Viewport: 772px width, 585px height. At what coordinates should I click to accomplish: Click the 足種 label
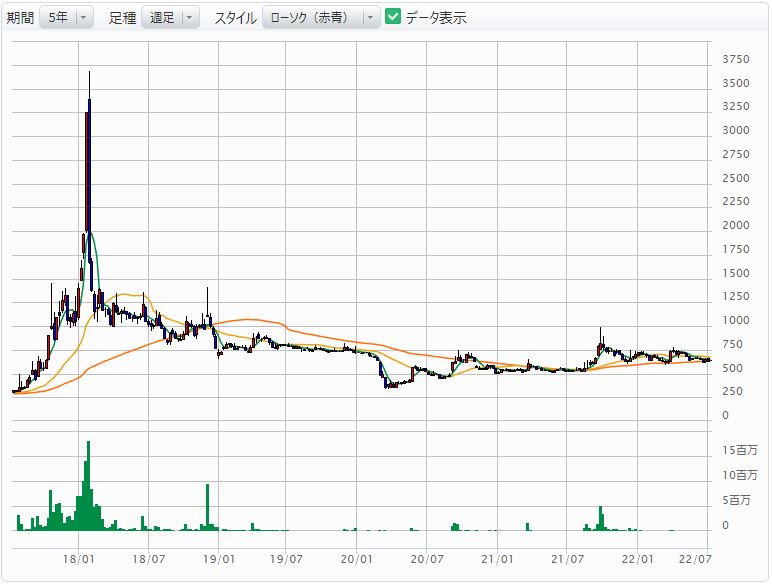point(122,18)
